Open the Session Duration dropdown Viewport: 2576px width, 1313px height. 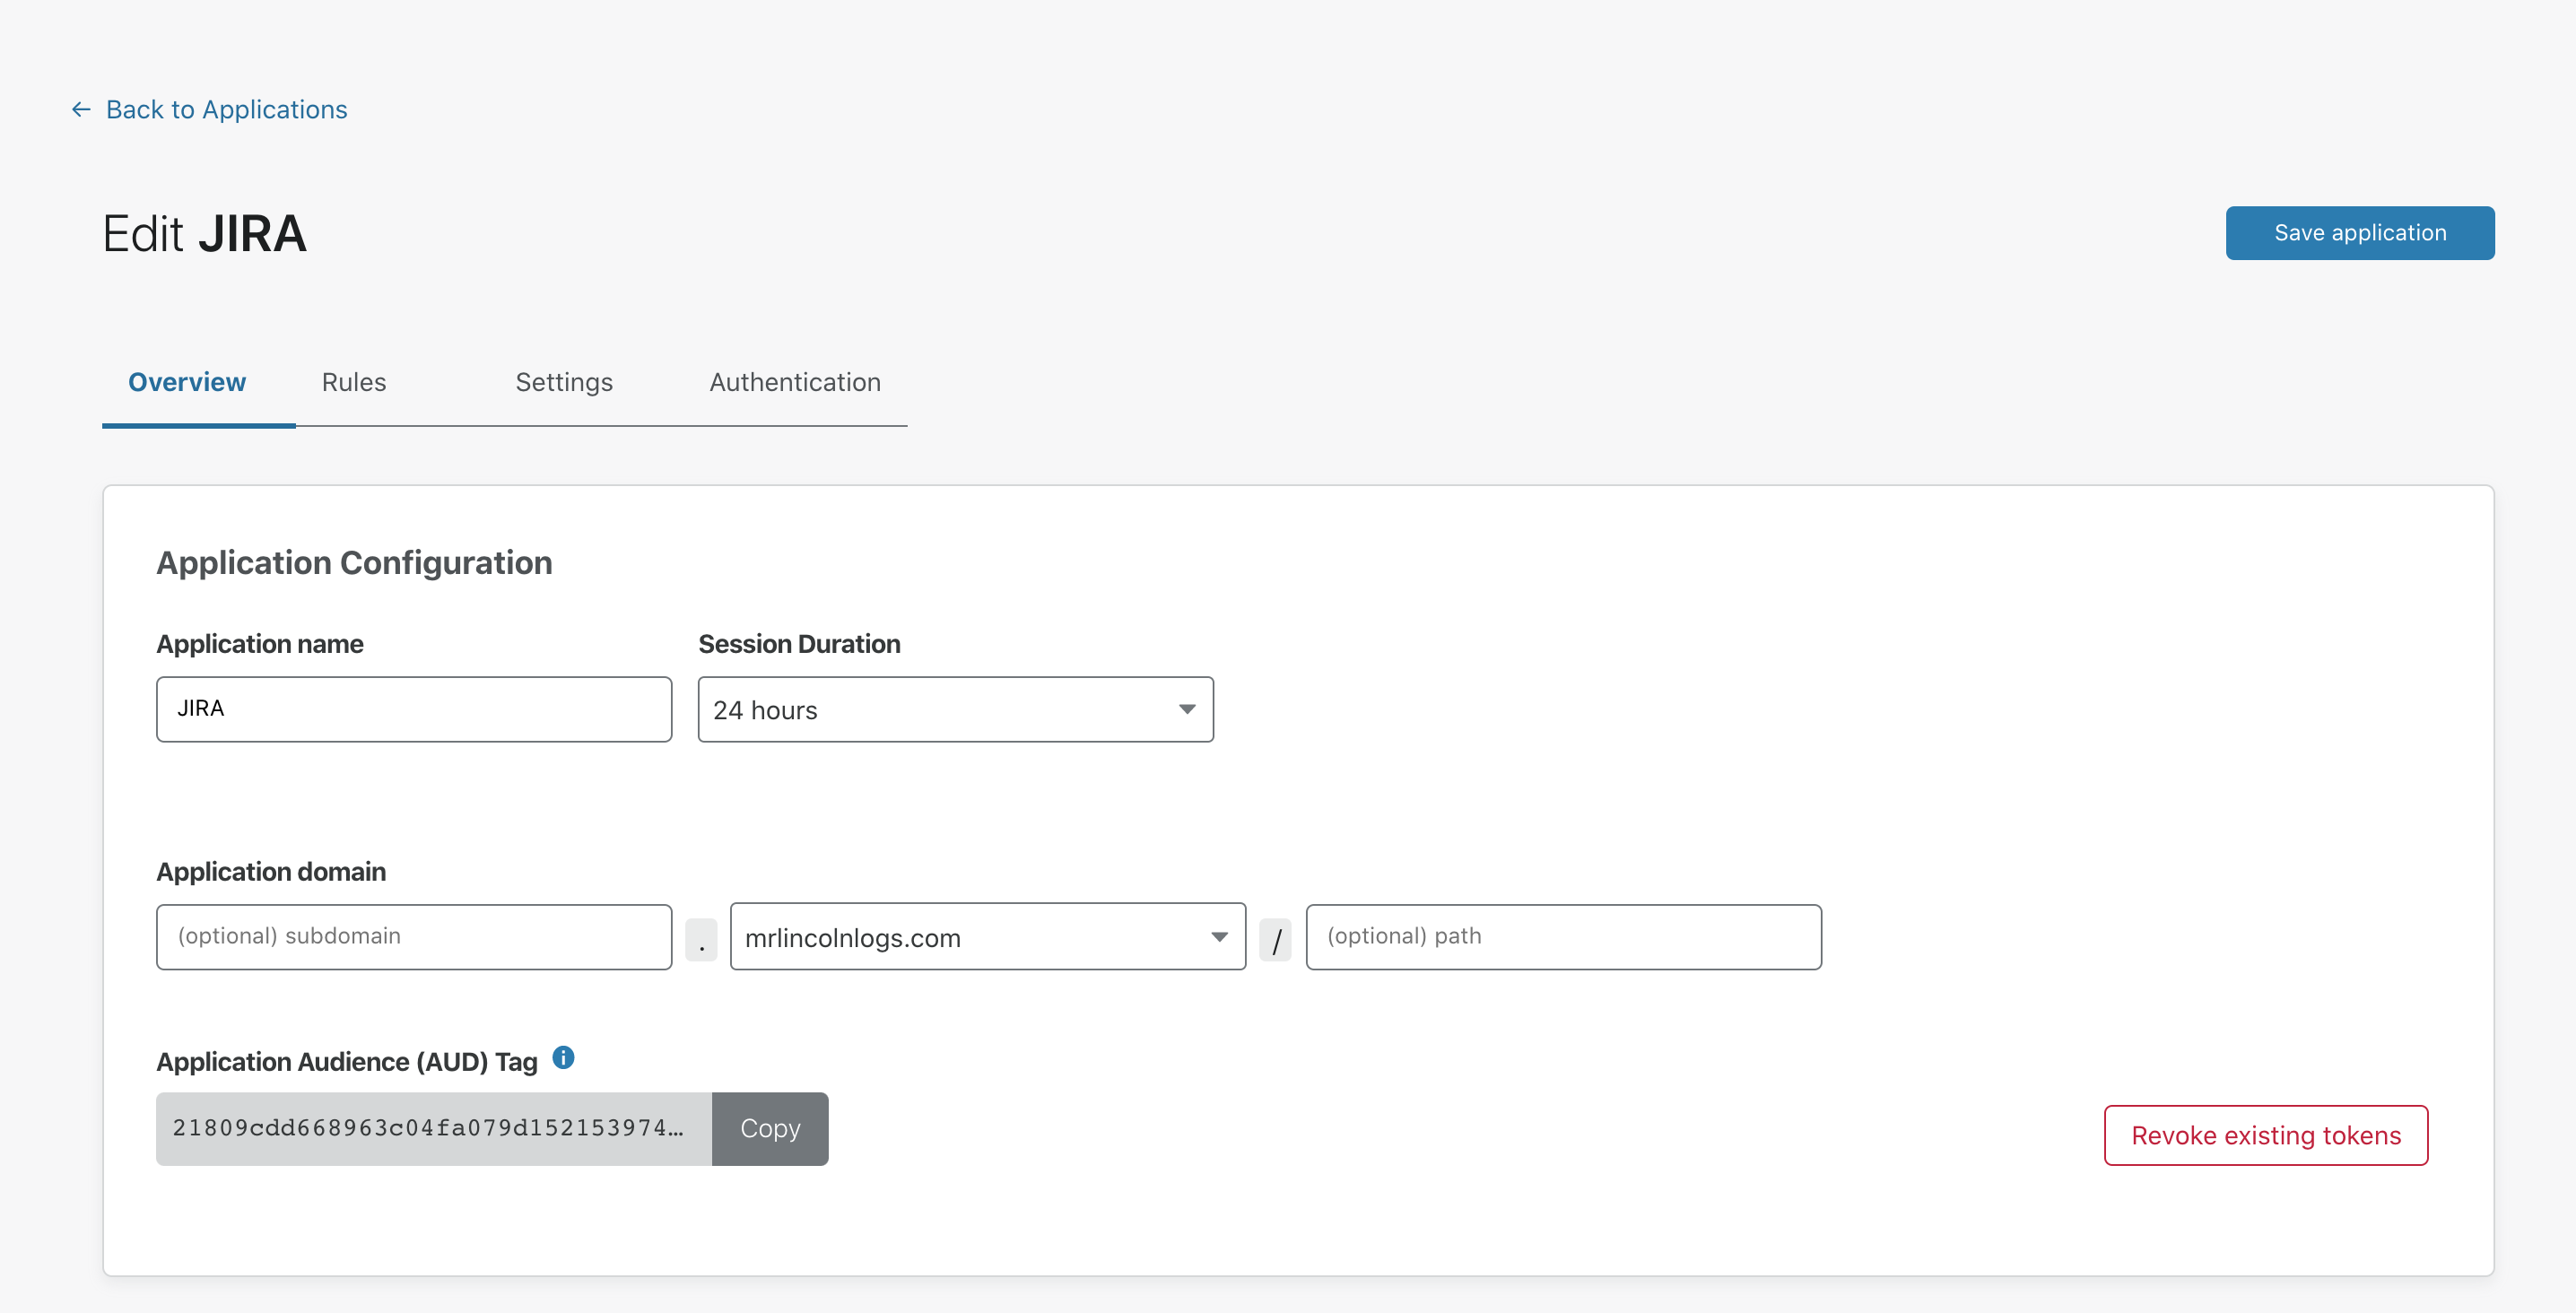tap(954, 709)
